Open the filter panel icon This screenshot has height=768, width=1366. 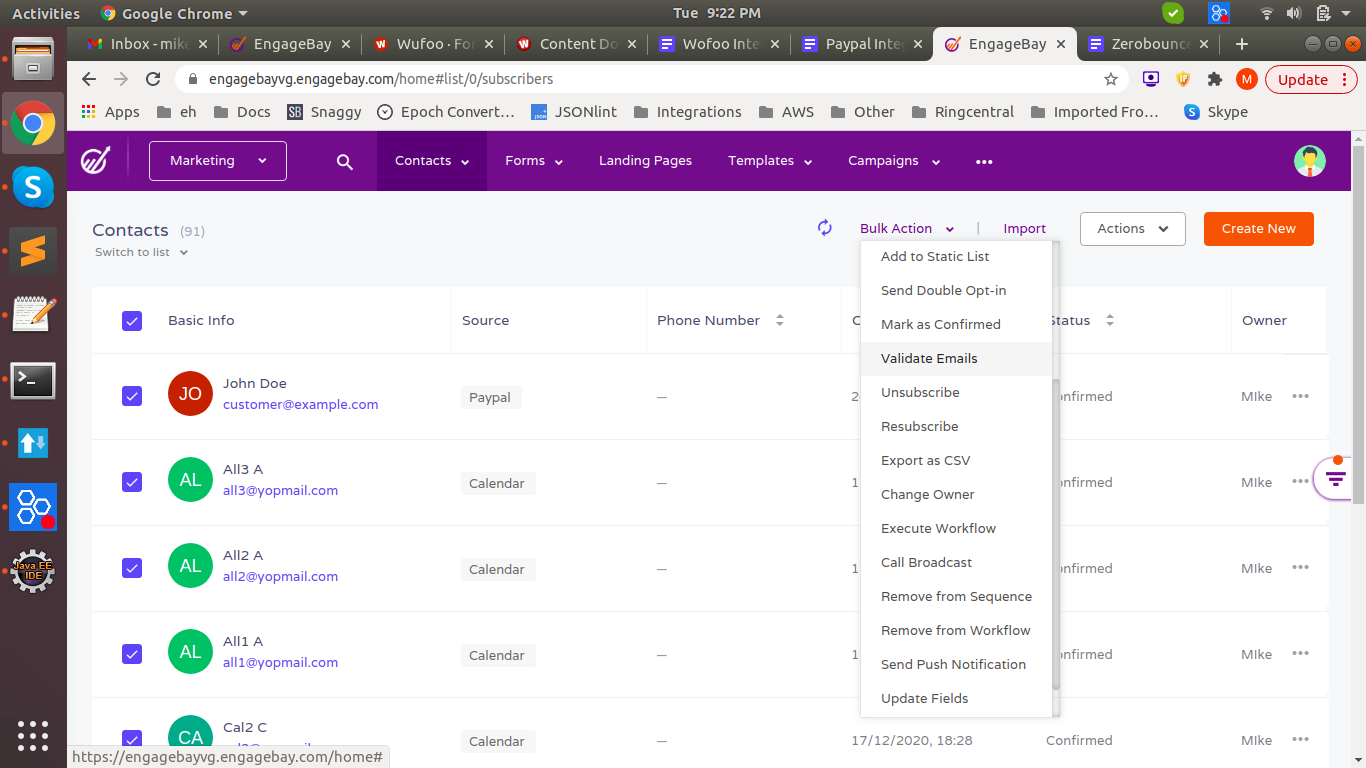coord(1336,478)
